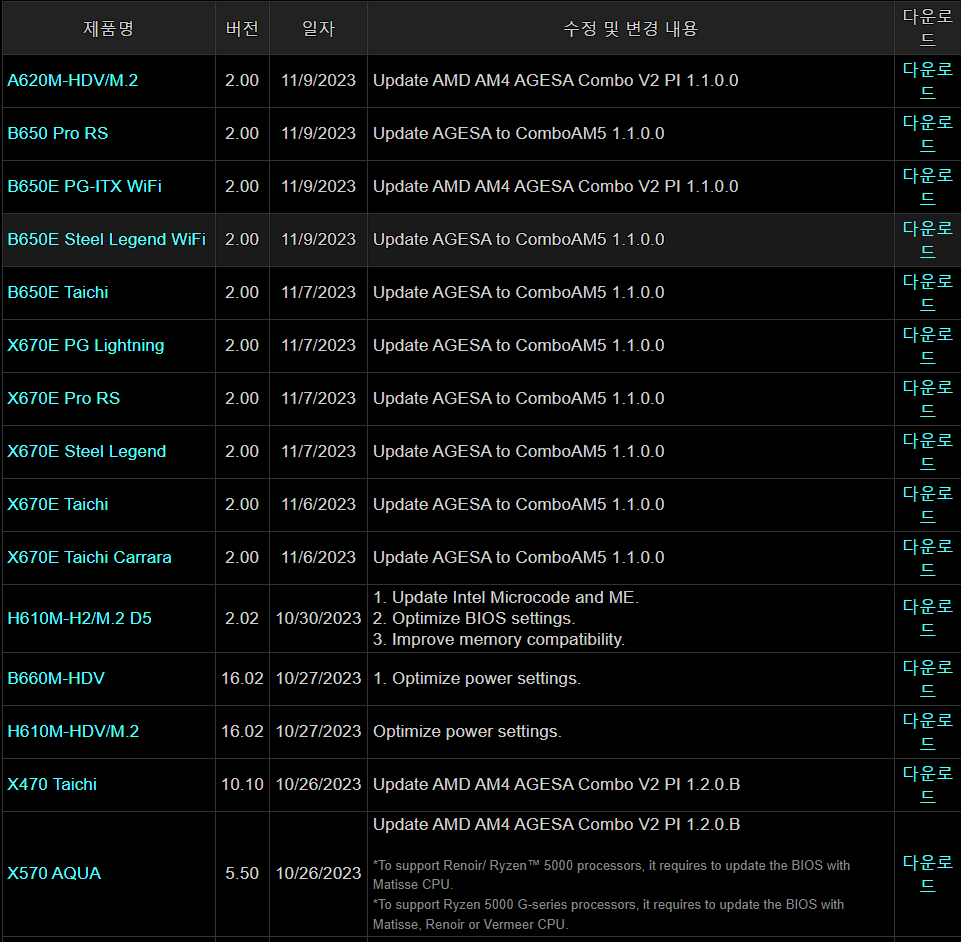The width and height of the screenshot is (961, 942).
Task: Click 다운로드 for B660M-HDV
Action: 927,679
